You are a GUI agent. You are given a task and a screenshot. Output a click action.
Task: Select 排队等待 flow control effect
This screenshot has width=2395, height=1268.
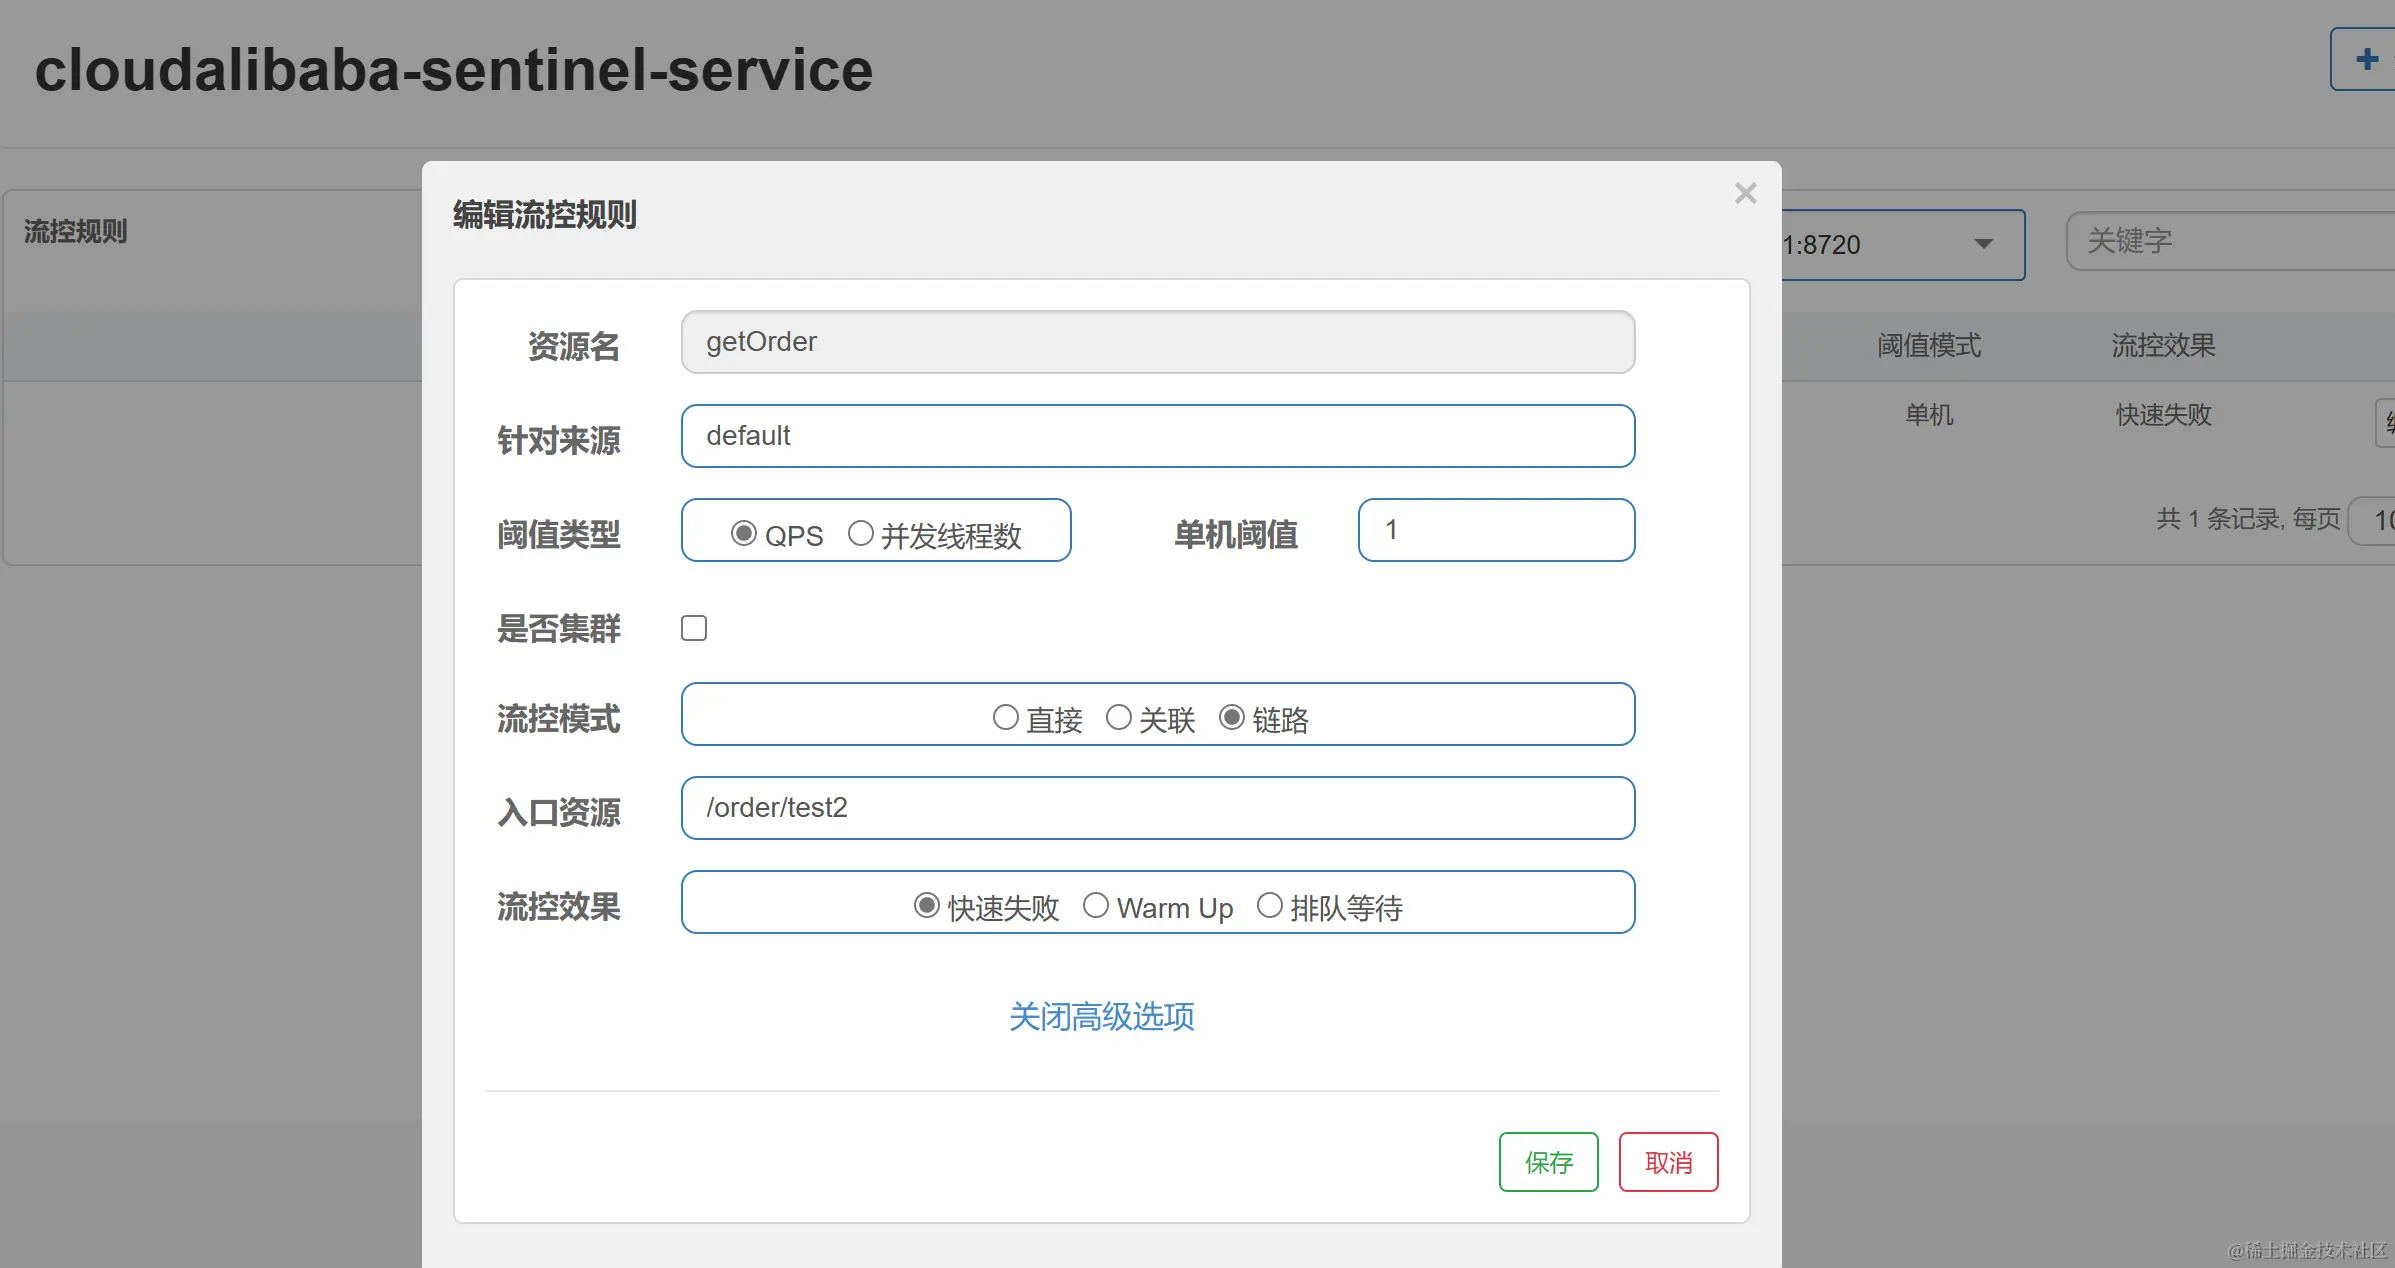click(x=1270, y=905)
